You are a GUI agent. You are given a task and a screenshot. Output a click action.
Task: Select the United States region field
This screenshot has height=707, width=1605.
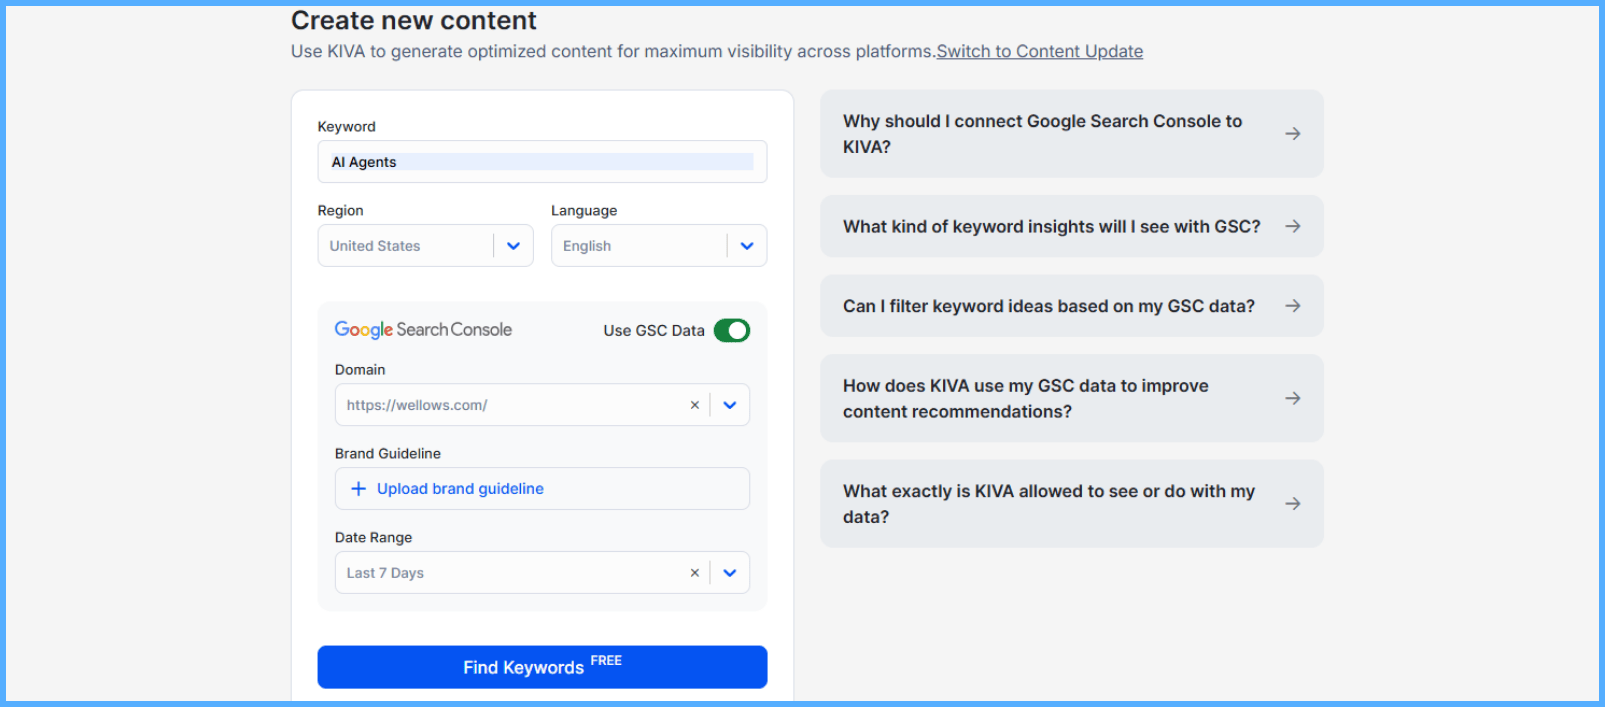(425, 246)
